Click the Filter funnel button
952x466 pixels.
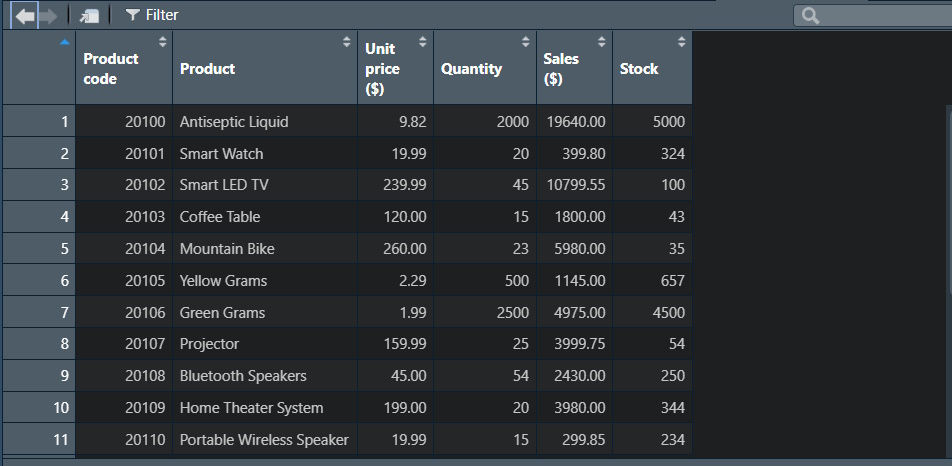coord(152,15)
